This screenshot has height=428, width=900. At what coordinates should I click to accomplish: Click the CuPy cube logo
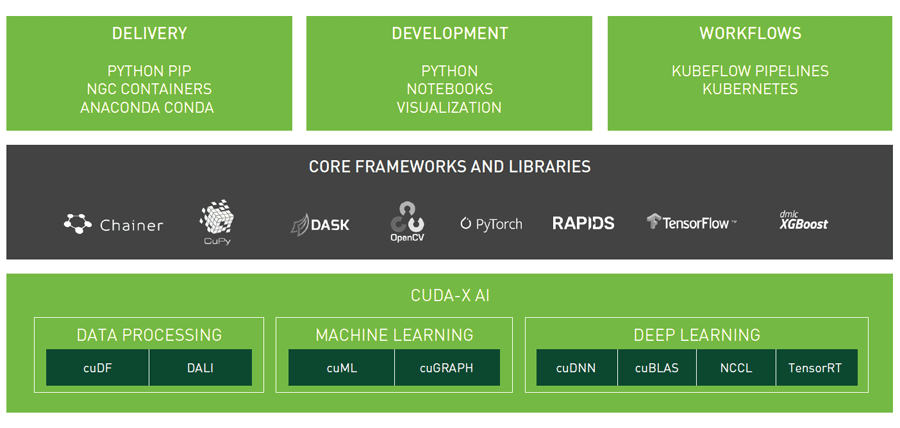point(217,223)
